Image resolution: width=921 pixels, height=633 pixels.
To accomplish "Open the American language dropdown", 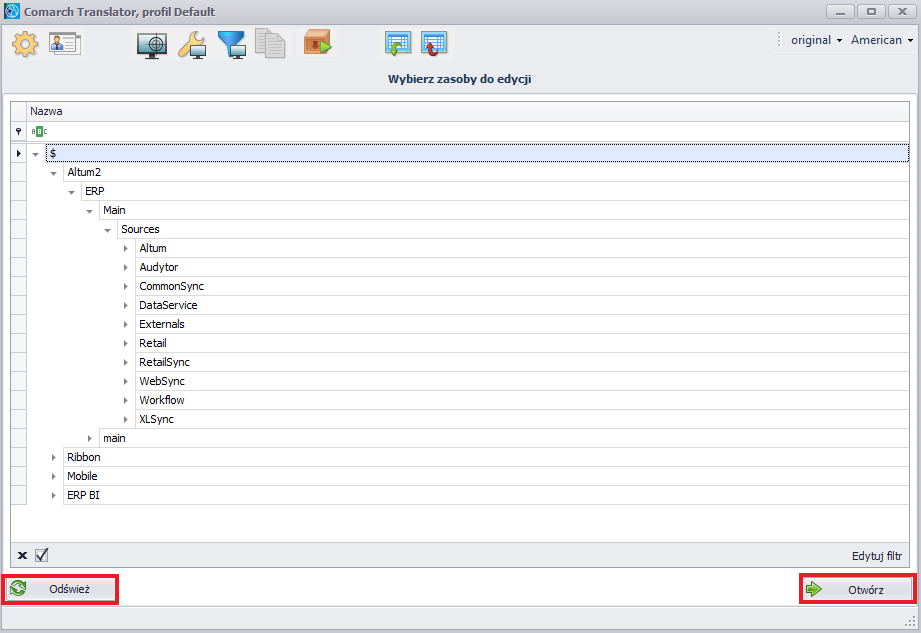I will [x=882, y=40].
